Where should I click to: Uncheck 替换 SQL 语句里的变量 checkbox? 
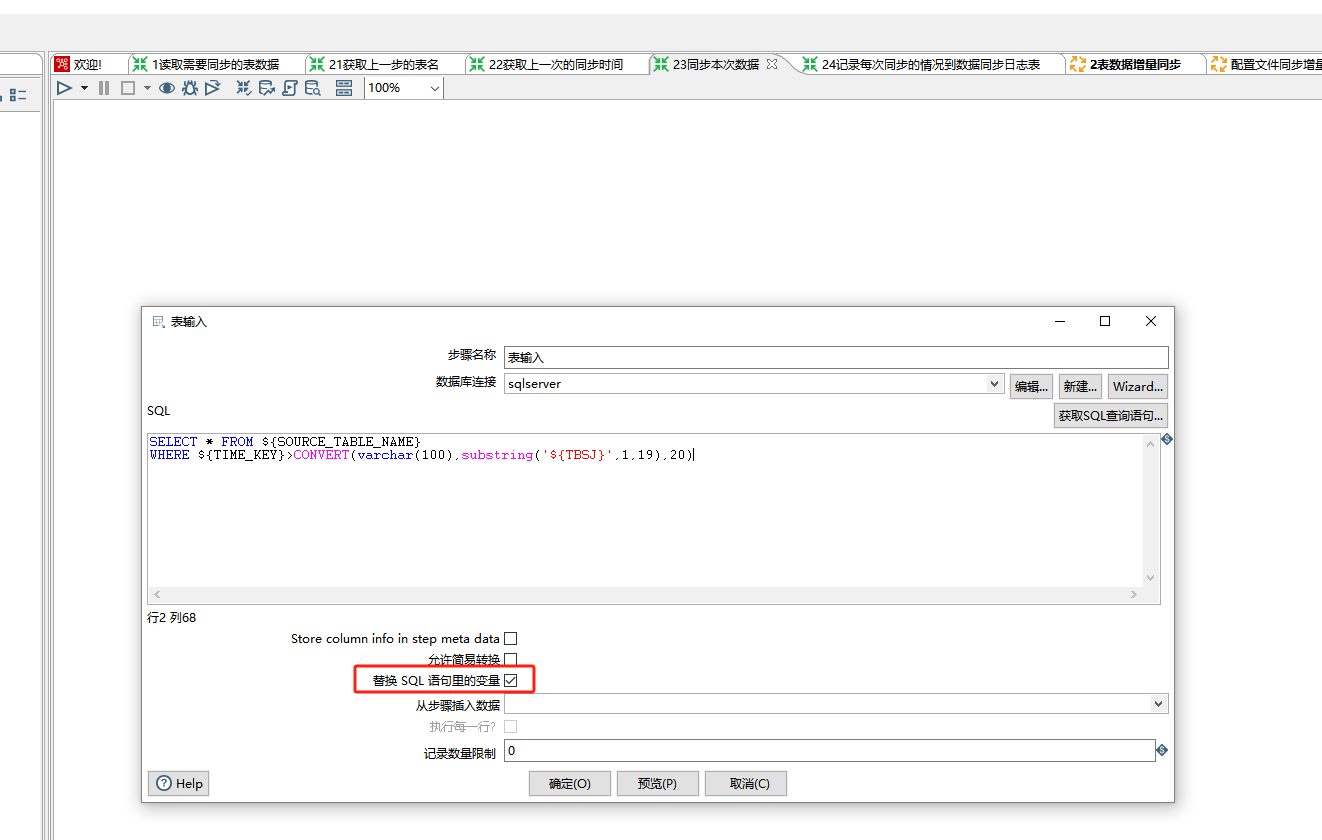(x=511, y=681)
